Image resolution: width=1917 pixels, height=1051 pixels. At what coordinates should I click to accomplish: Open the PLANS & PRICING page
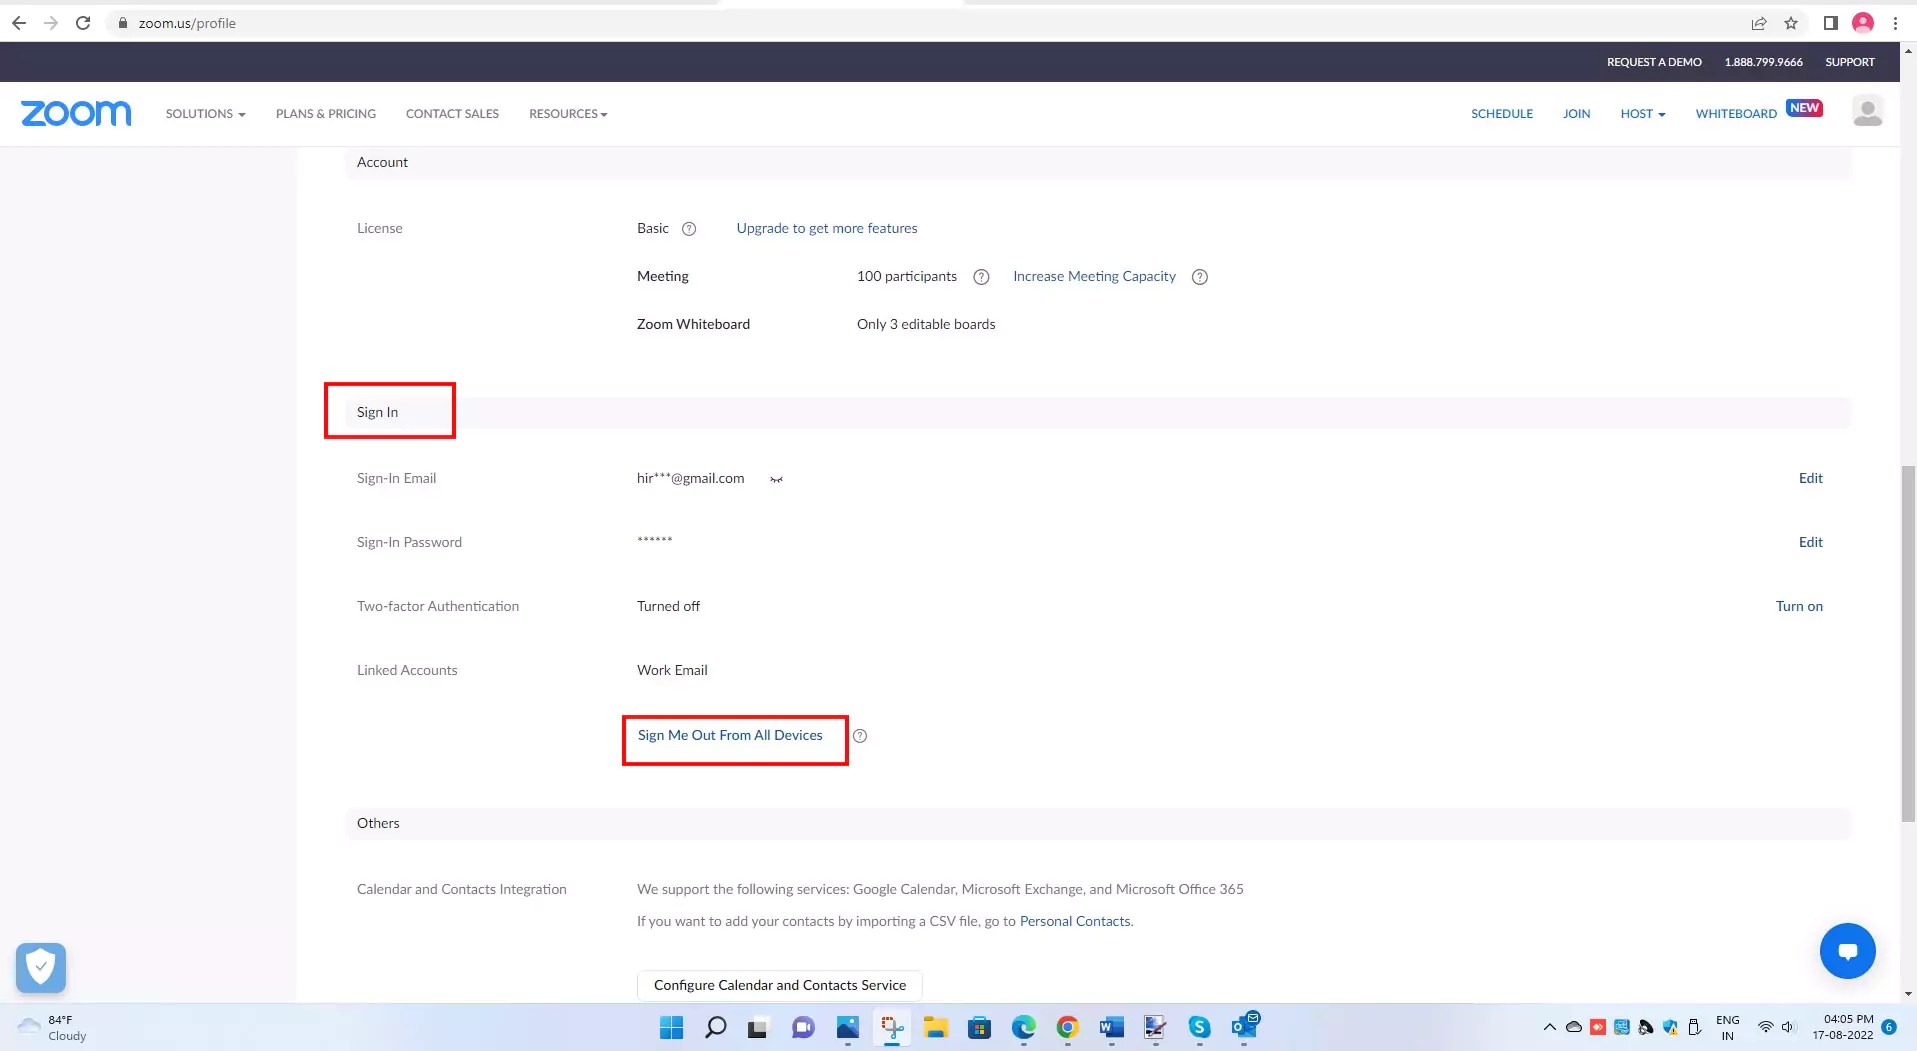pos(325,113)
